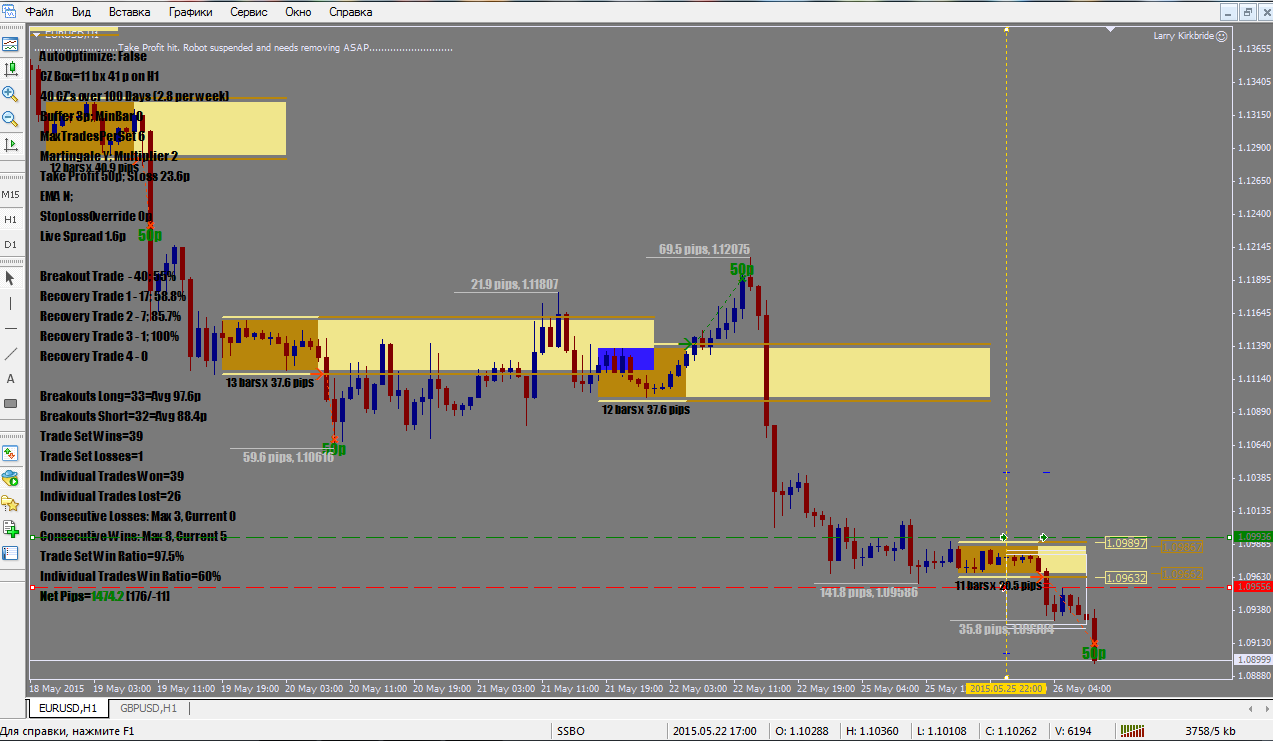Switch to the GBPUSD,H1 chart tab
Screen dimensions: 1273x741
click(148, 709)
